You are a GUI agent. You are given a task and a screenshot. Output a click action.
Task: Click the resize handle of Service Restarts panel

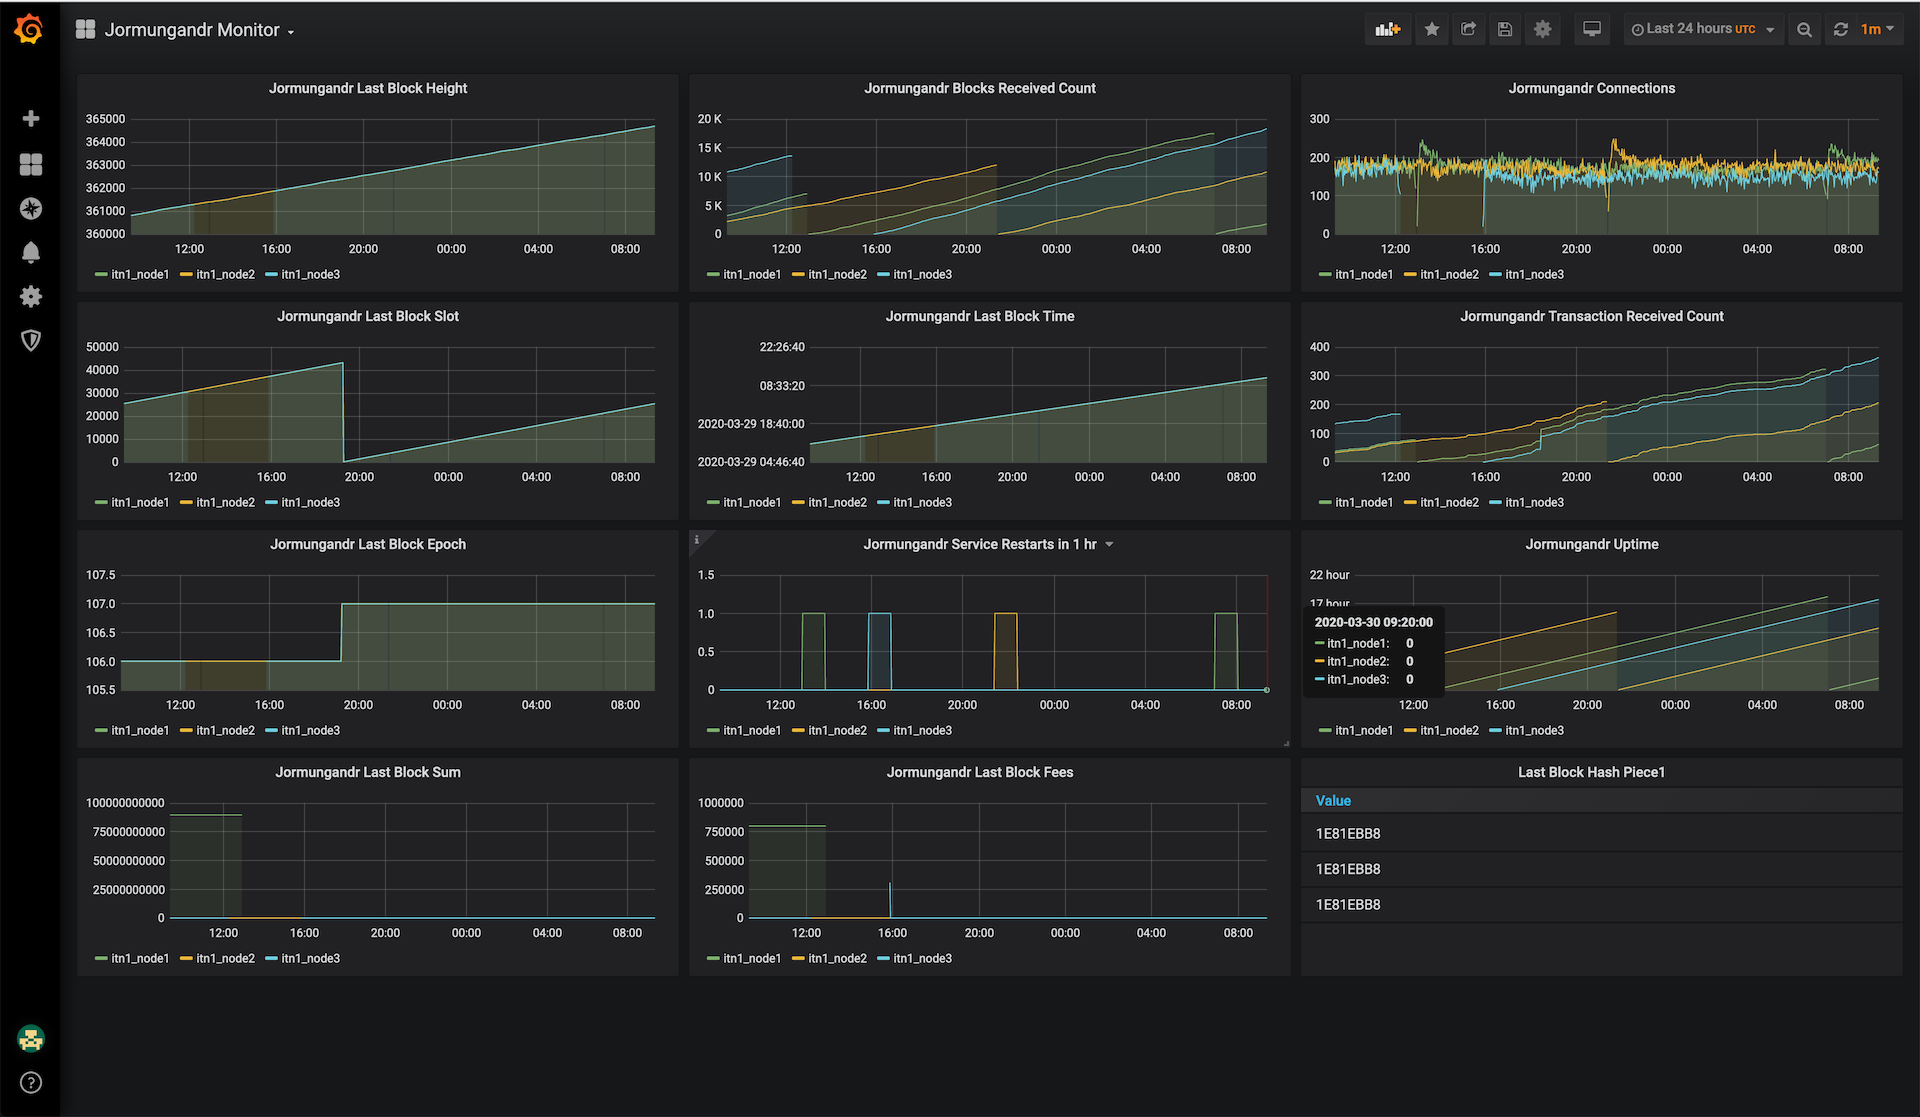tap(1285, 743)
